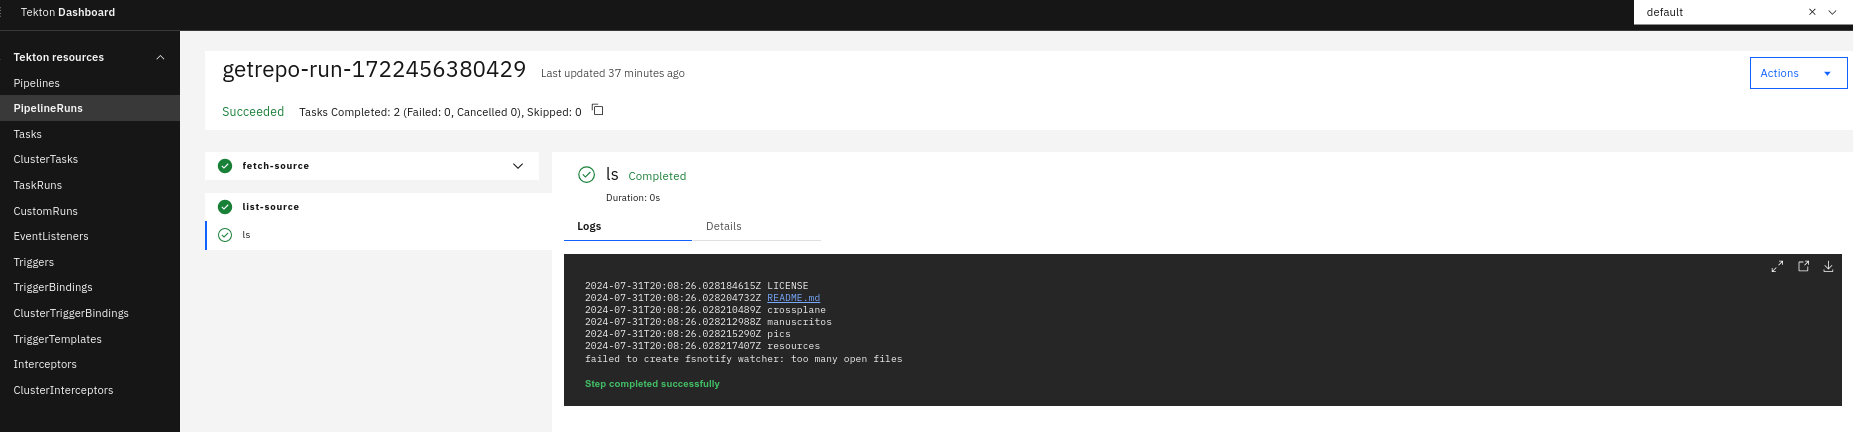Go to Pipelines in the sidebar

click(x=37, y=83)
